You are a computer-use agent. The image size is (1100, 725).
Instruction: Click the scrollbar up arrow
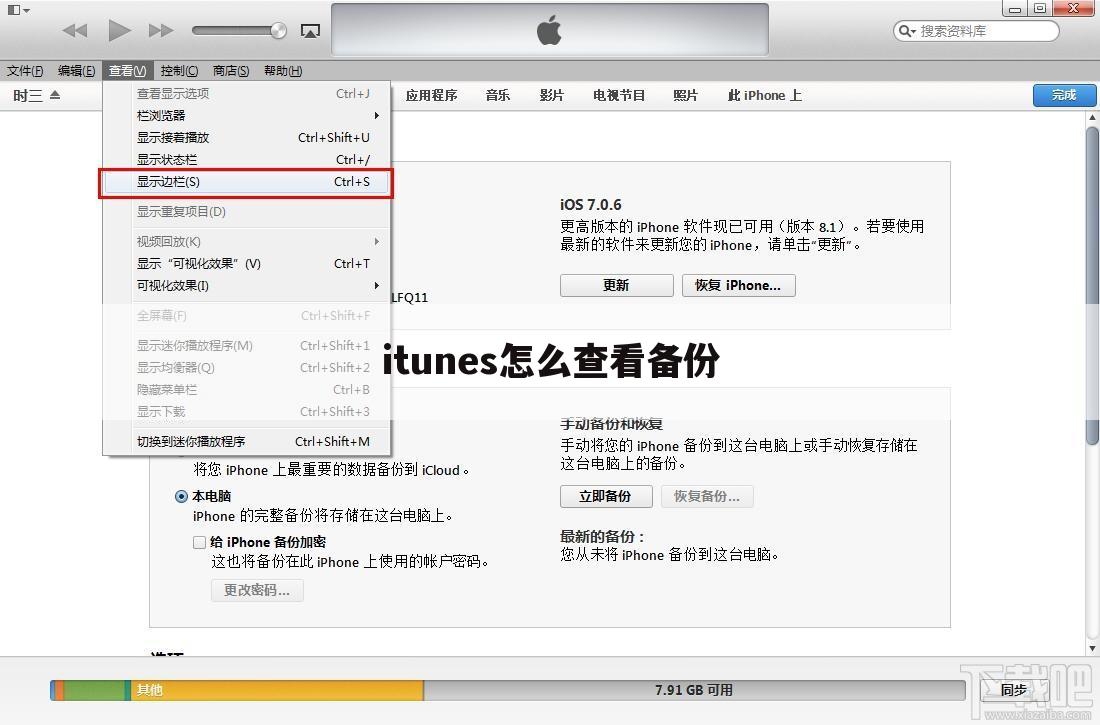tap(1092, 119)
